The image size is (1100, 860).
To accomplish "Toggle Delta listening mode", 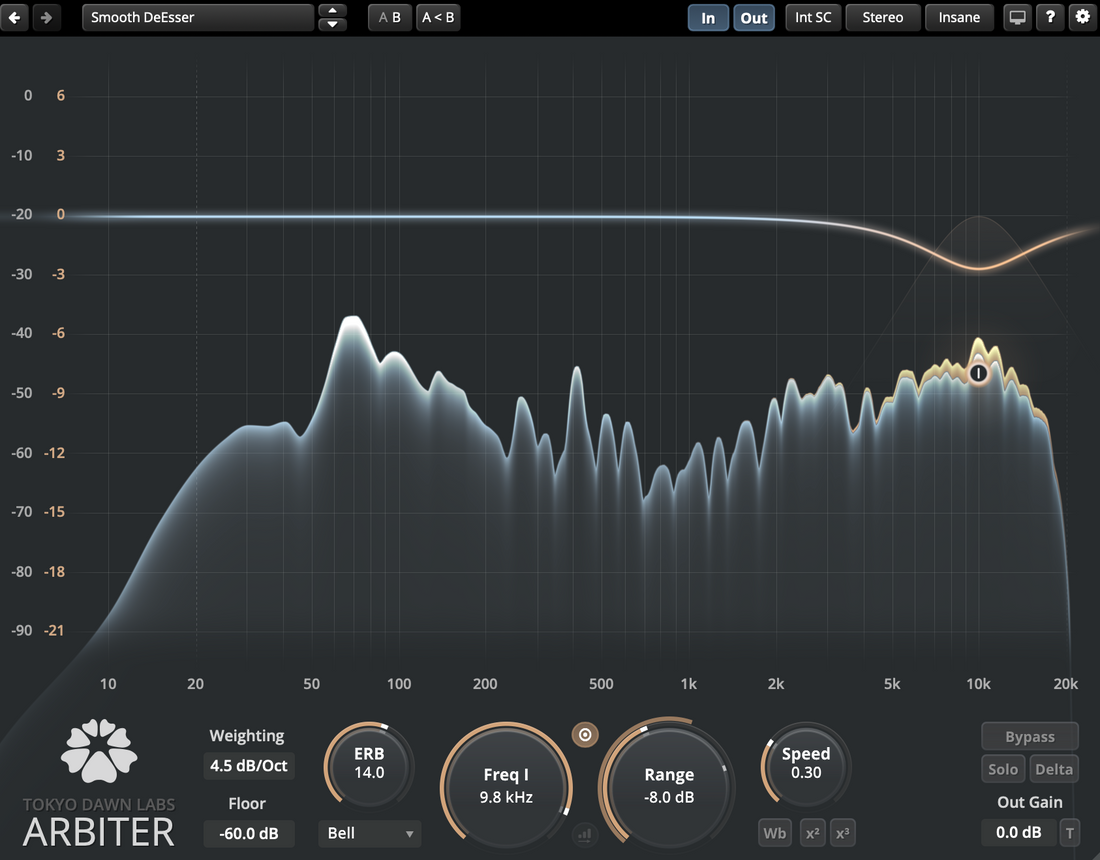I will click(x=1054, y=769).
